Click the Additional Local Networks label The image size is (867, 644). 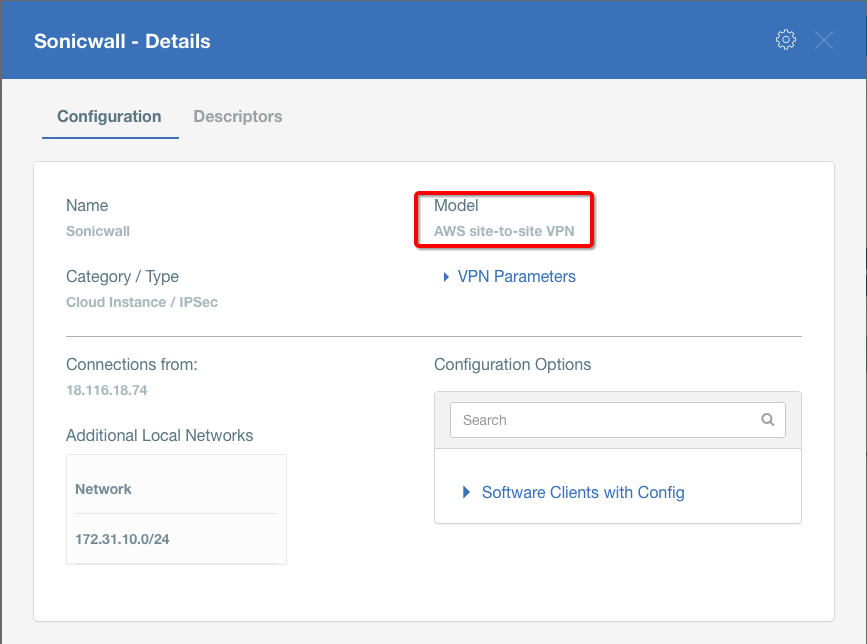tap(159, 436)
